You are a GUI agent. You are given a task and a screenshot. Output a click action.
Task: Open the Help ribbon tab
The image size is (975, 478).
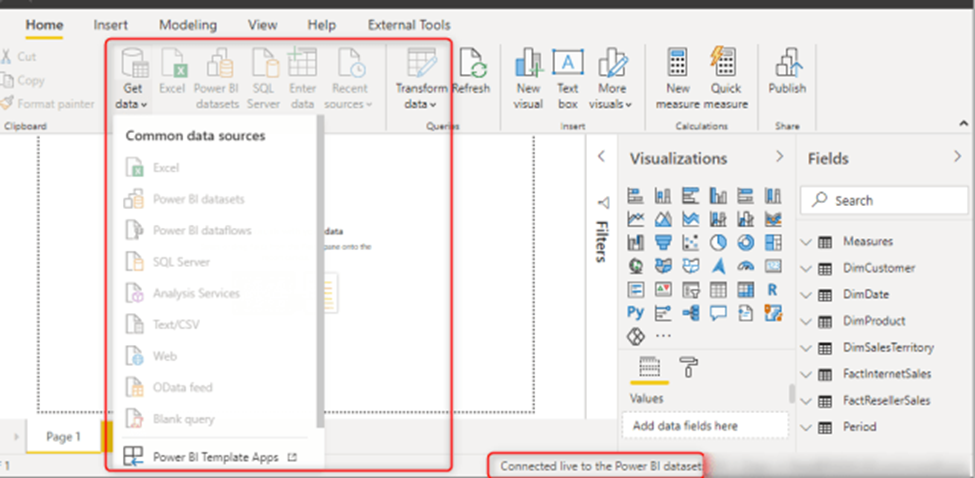[x=321, y=25]
